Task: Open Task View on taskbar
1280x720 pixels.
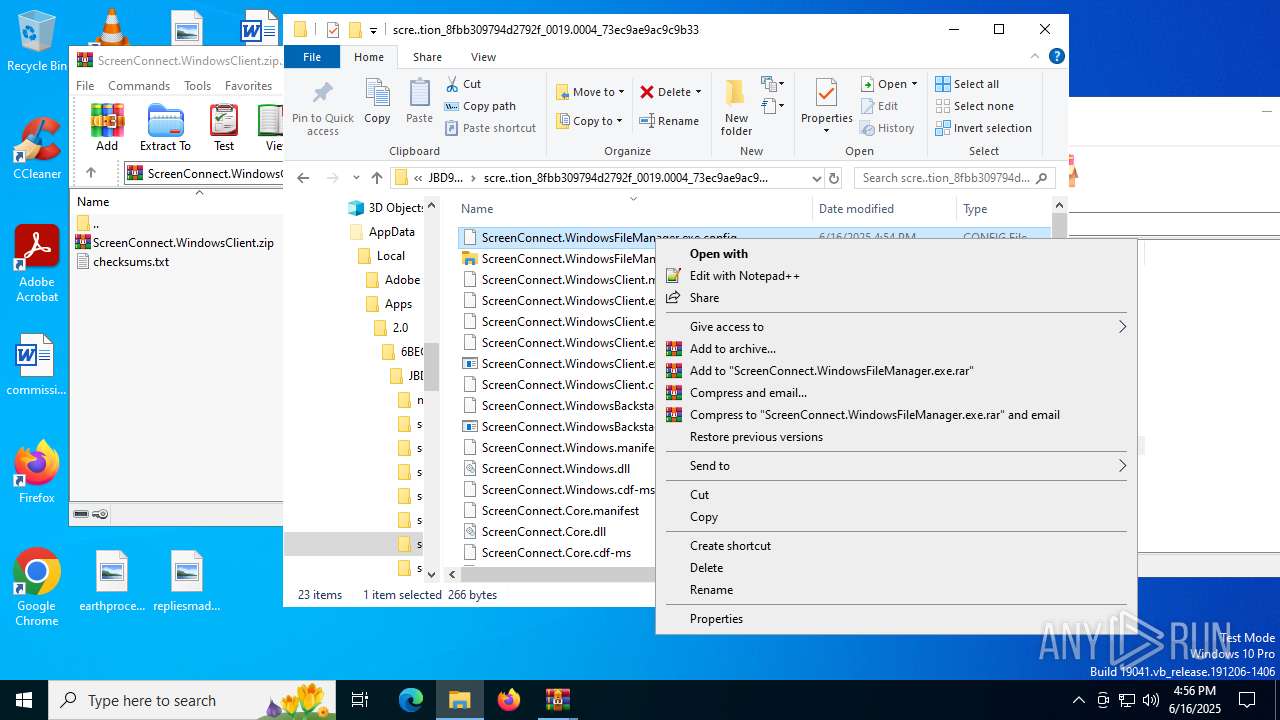Action: click(x=361, y=700)
